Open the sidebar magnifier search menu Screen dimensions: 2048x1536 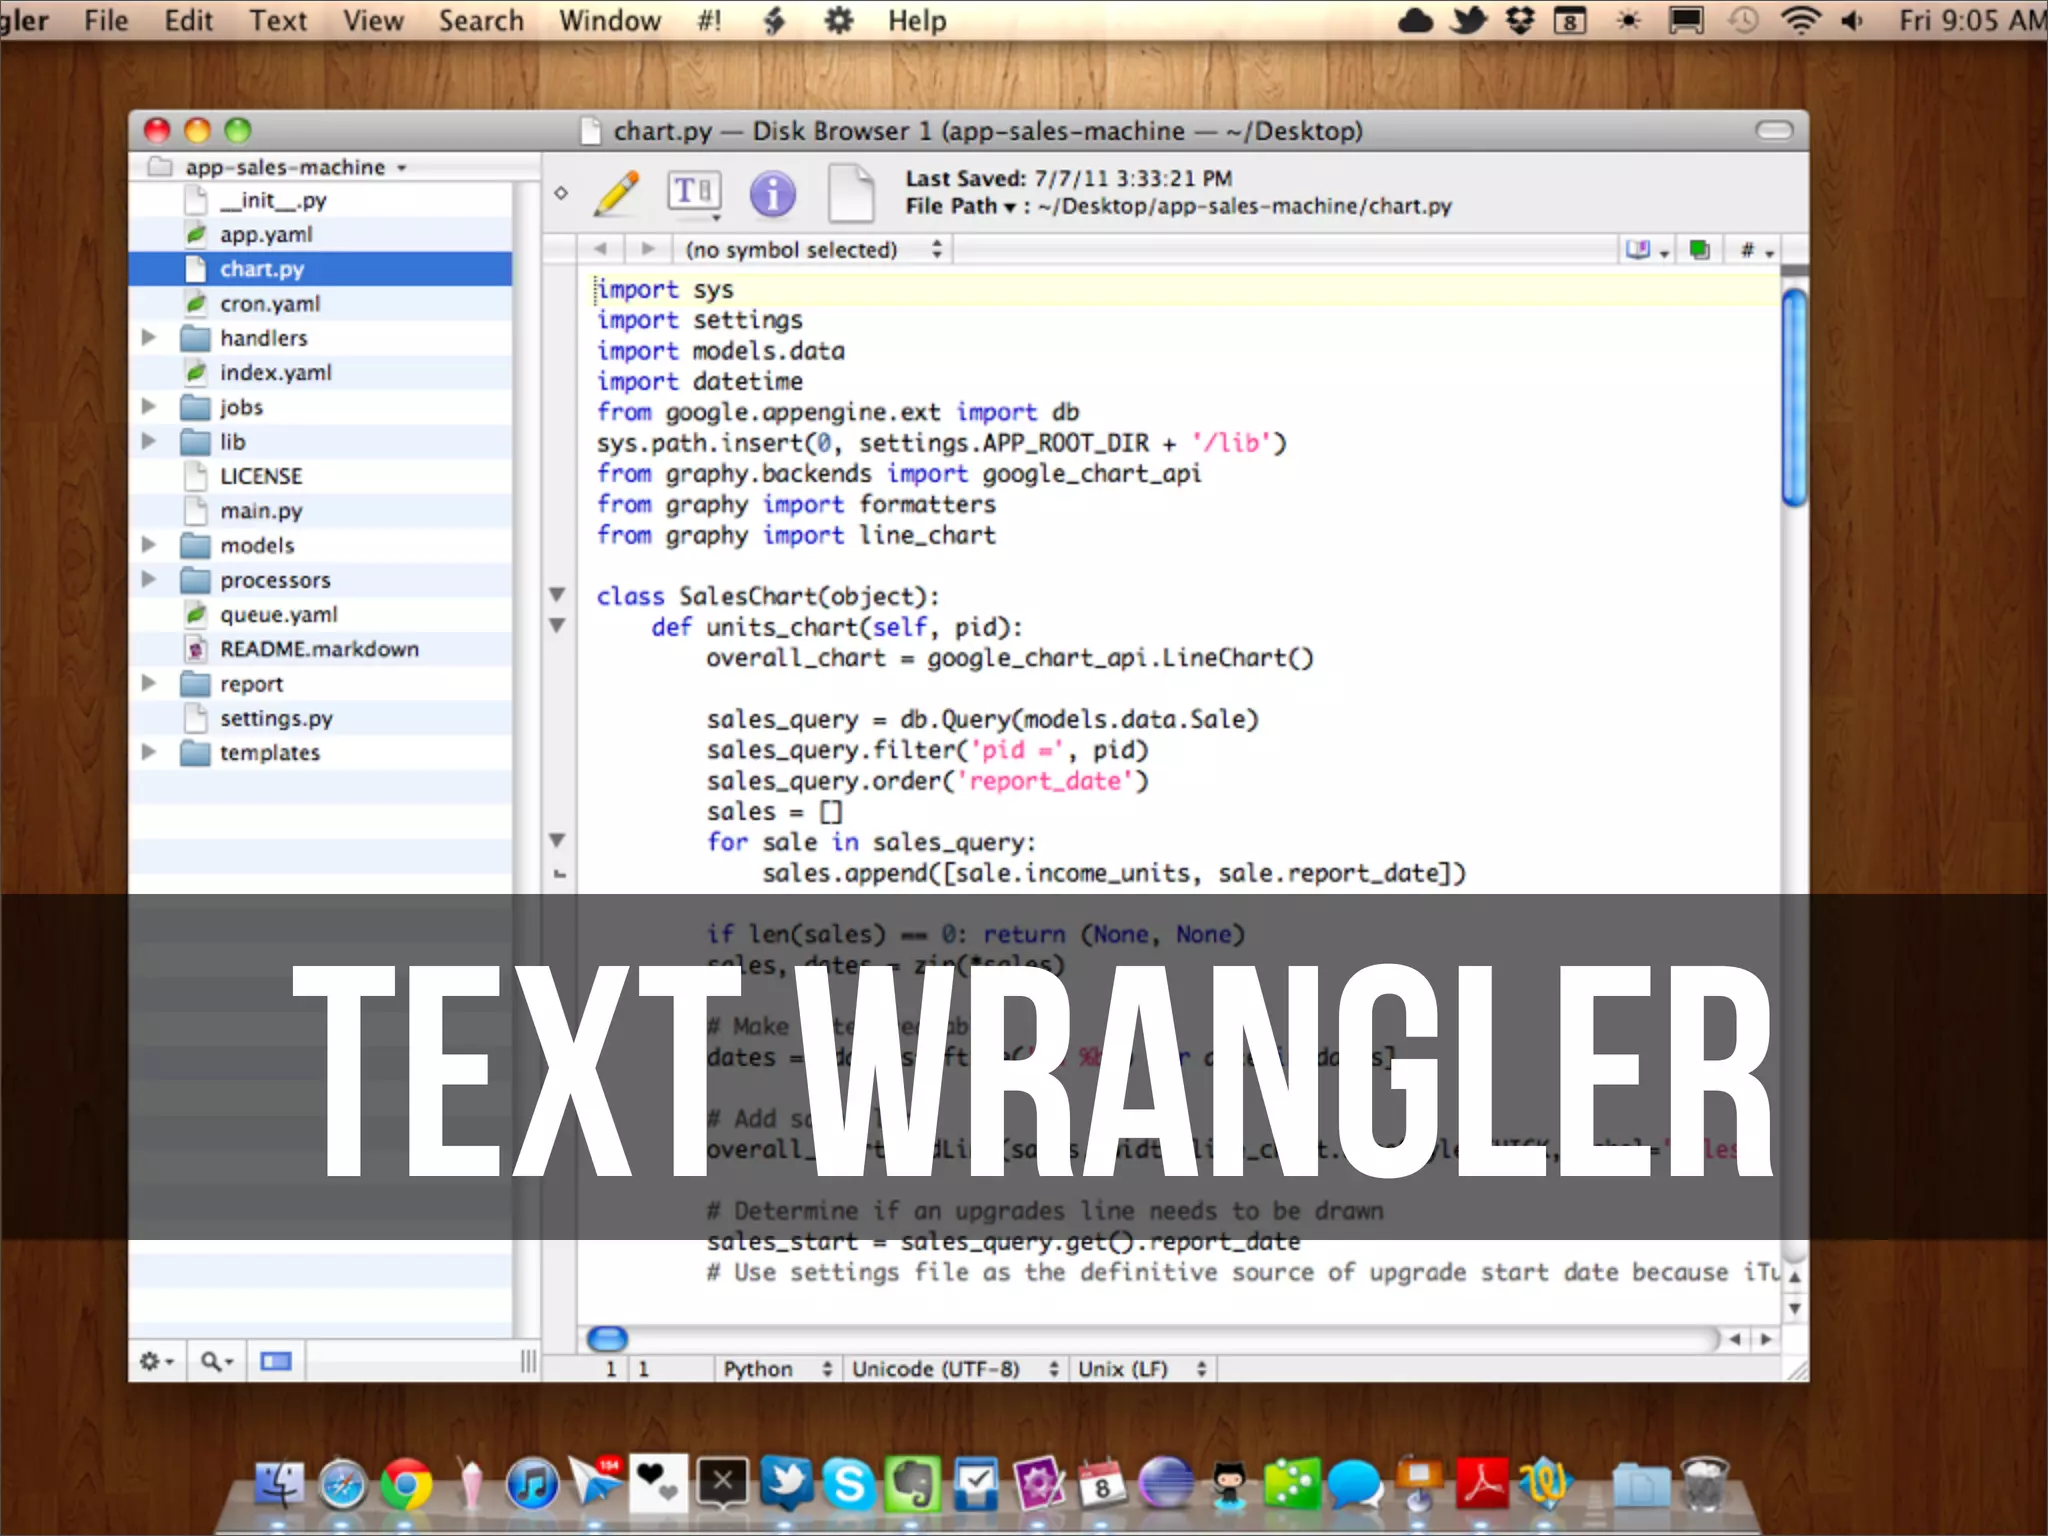pyautogui.click(x=216, y=1362)
